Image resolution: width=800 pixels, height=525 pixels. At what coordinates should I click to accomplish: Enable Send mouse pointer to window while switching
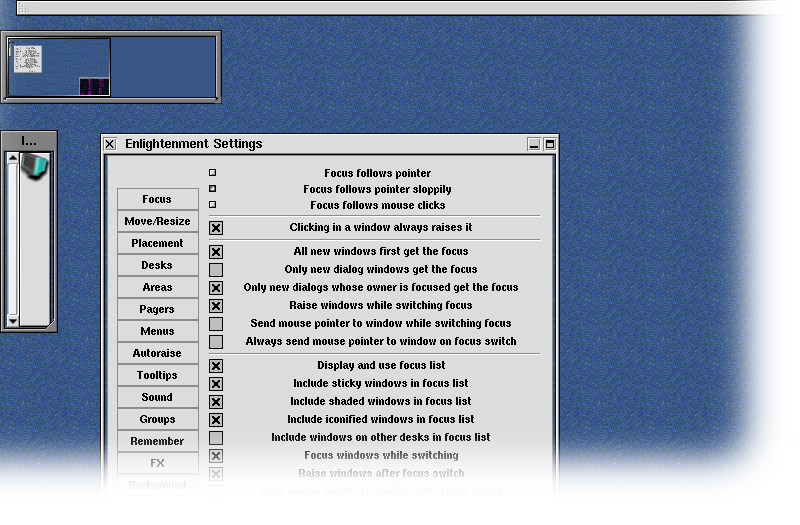coord(216,323)
